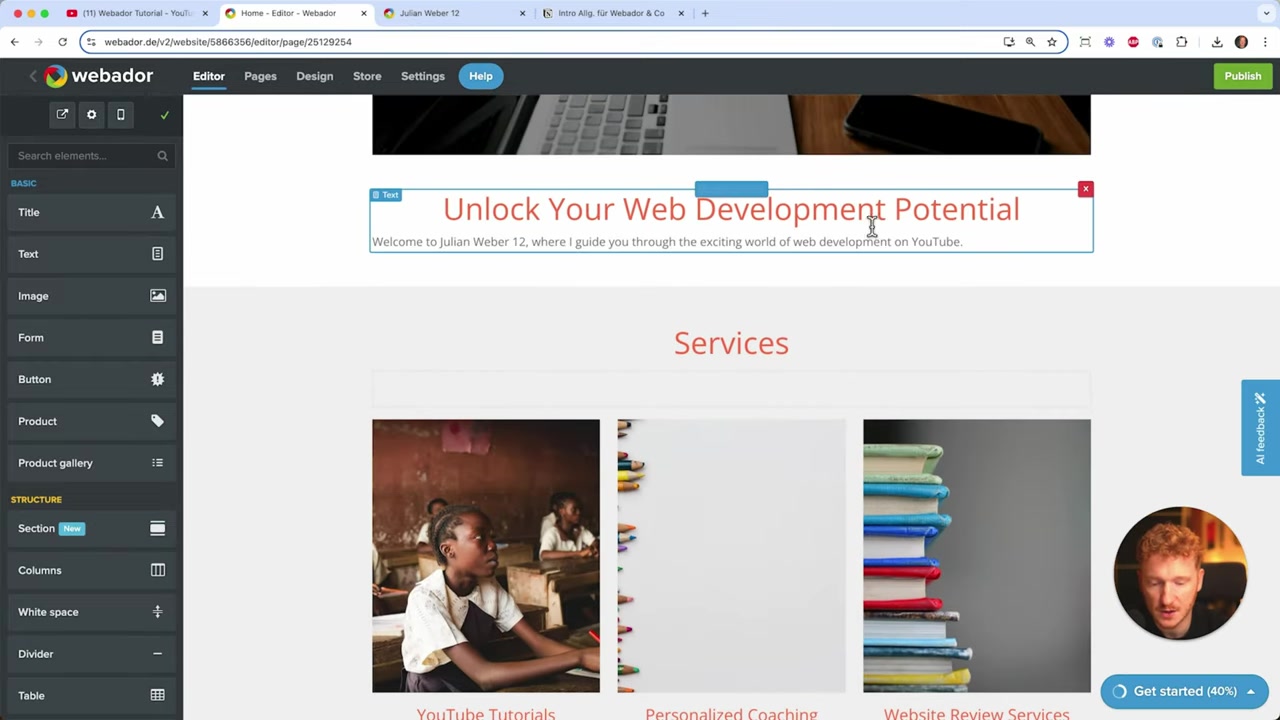Open browser downloads icon

(1217, 42)
